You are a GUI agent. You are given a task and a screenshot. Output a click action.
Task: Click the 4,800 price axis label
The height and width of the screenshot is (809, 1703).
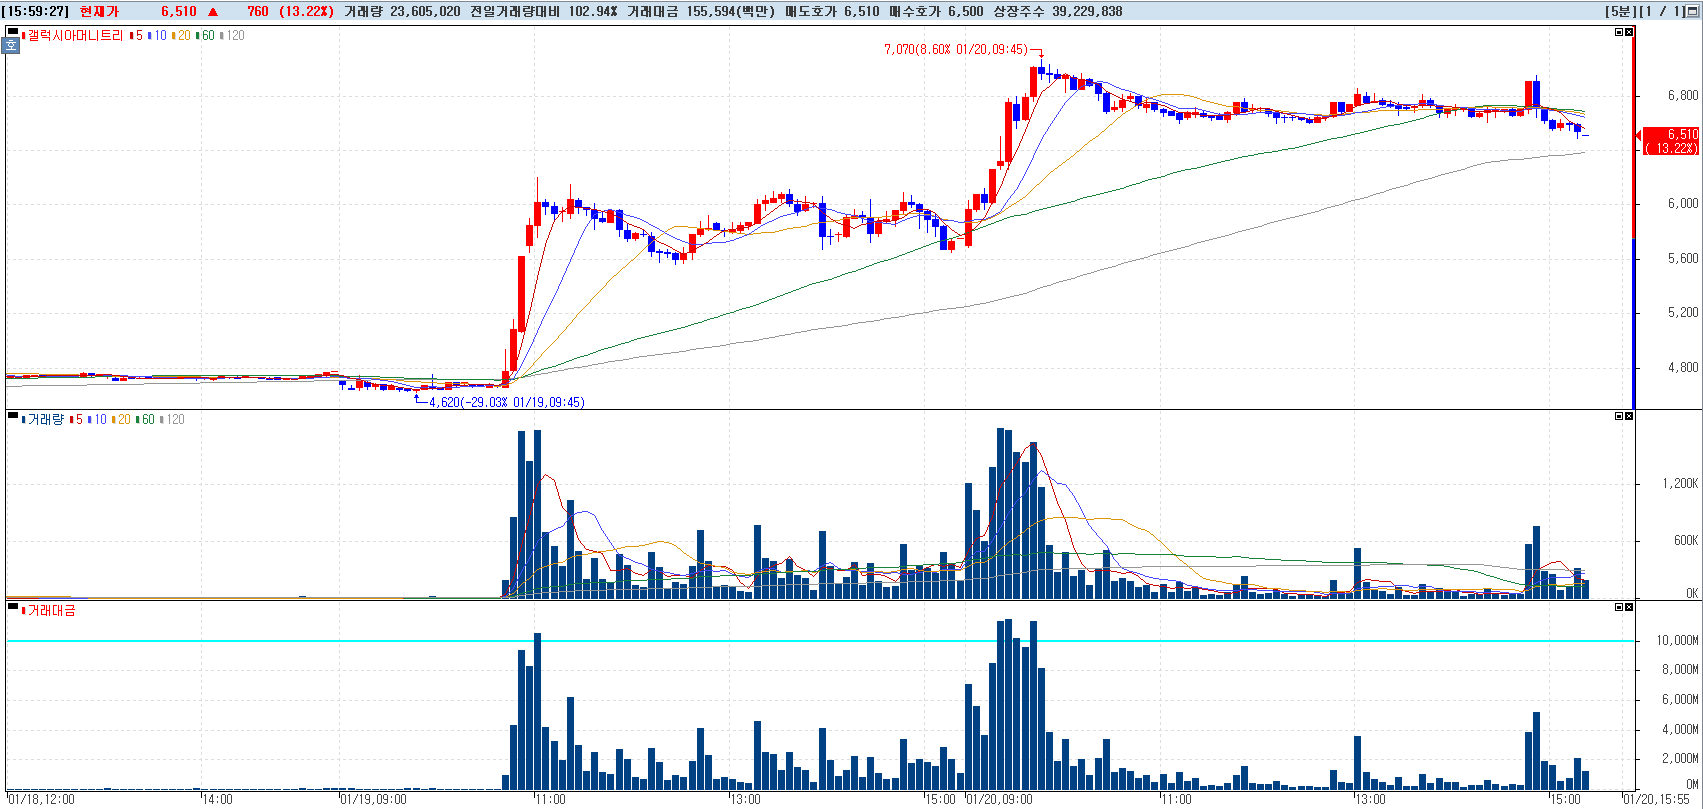[1683, 367]
